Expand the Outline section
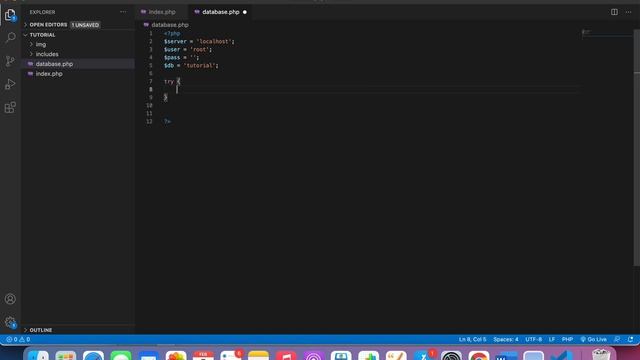Viewport: 640px width, 360px height. point(40,330)
